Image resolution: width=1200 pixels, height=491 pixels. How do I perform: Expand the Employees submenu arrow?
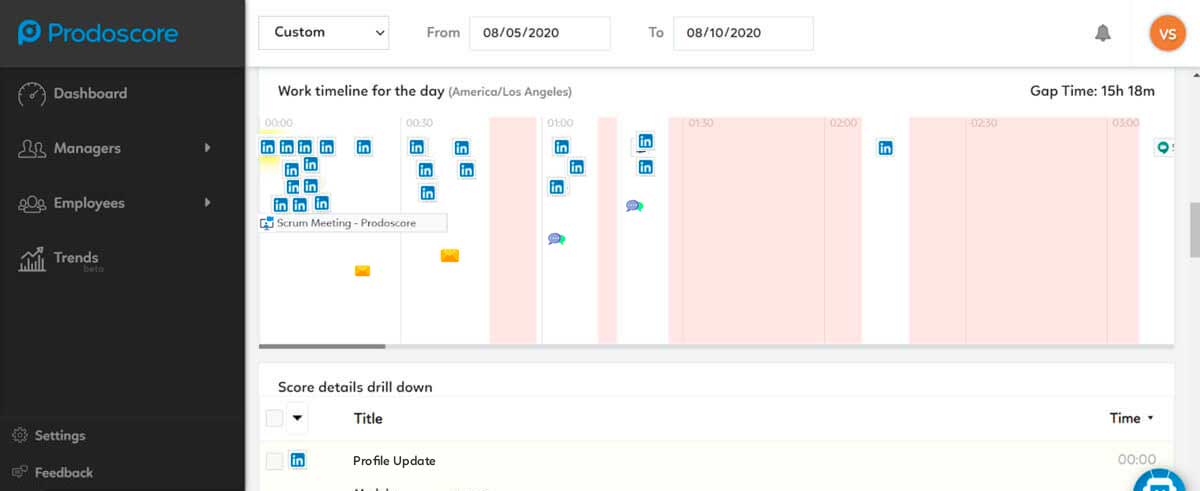(208, 203)
